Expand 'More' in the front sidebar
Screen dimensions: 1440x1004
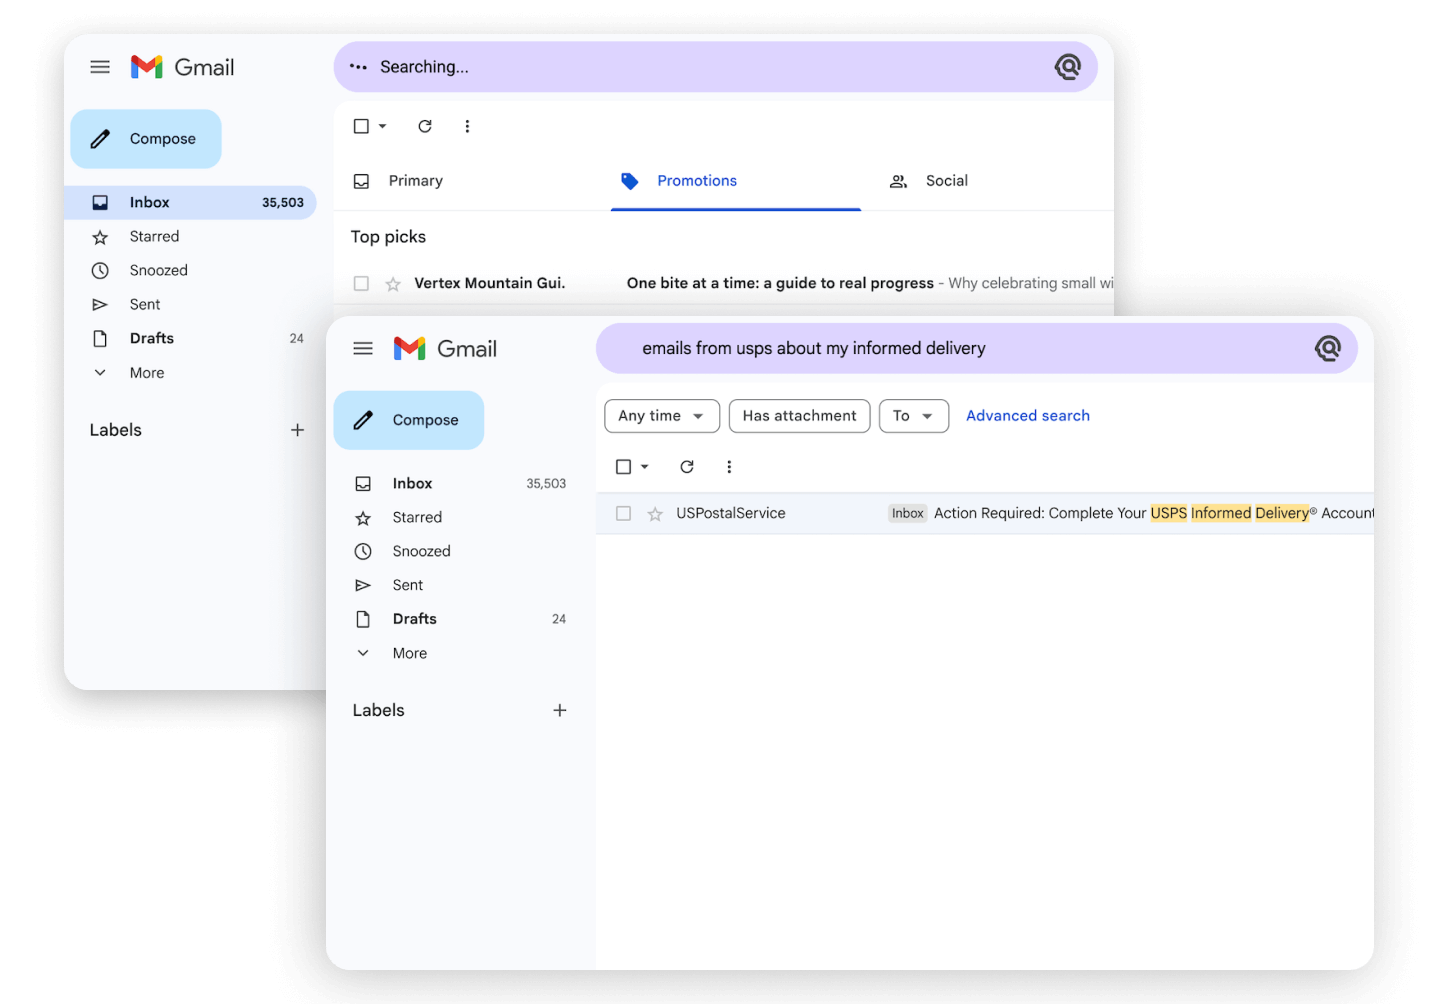(409, 653)
